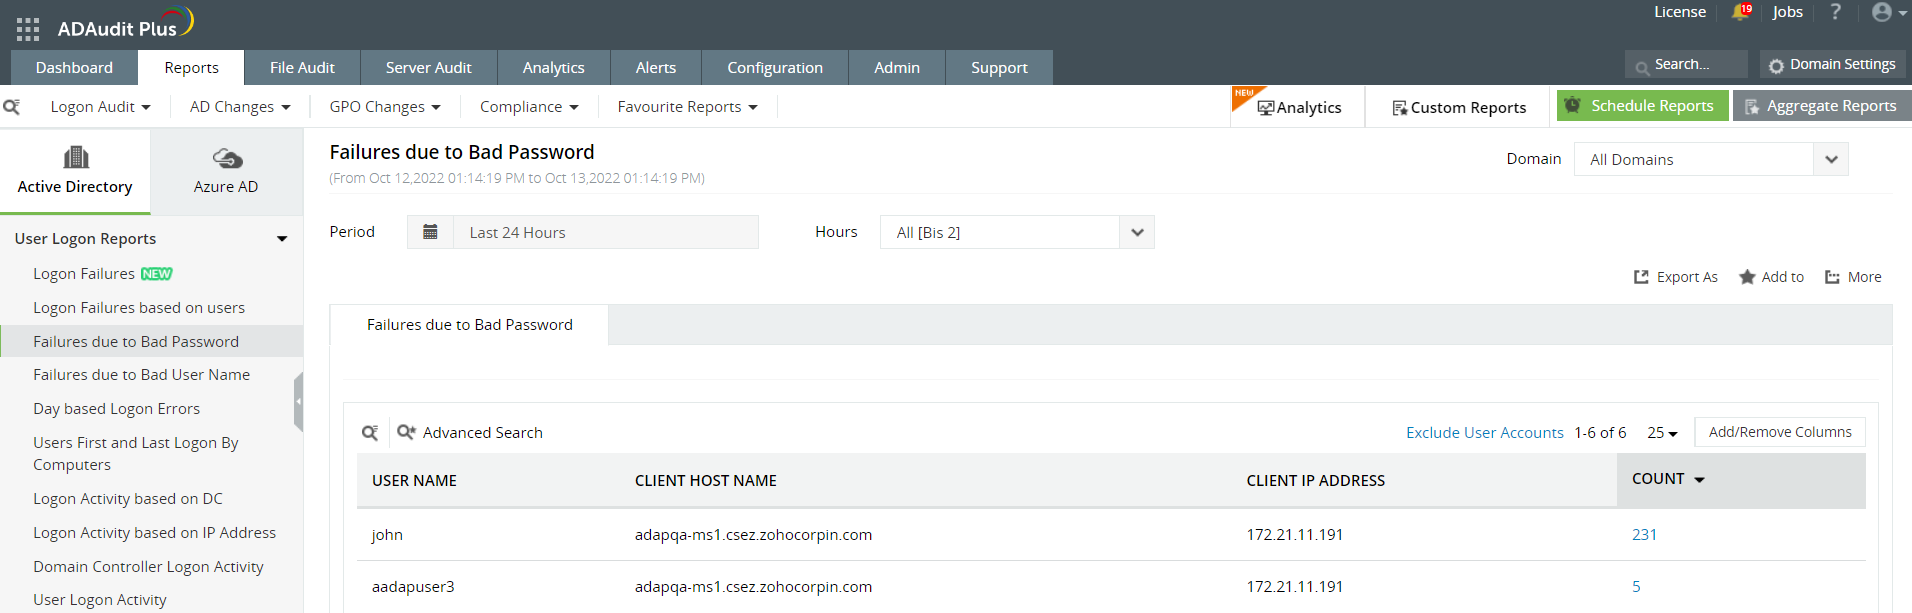The height and width of the screenshot is (613, 1912).
Task: Open the apps grid launcher icon
Action: [28, 29]
